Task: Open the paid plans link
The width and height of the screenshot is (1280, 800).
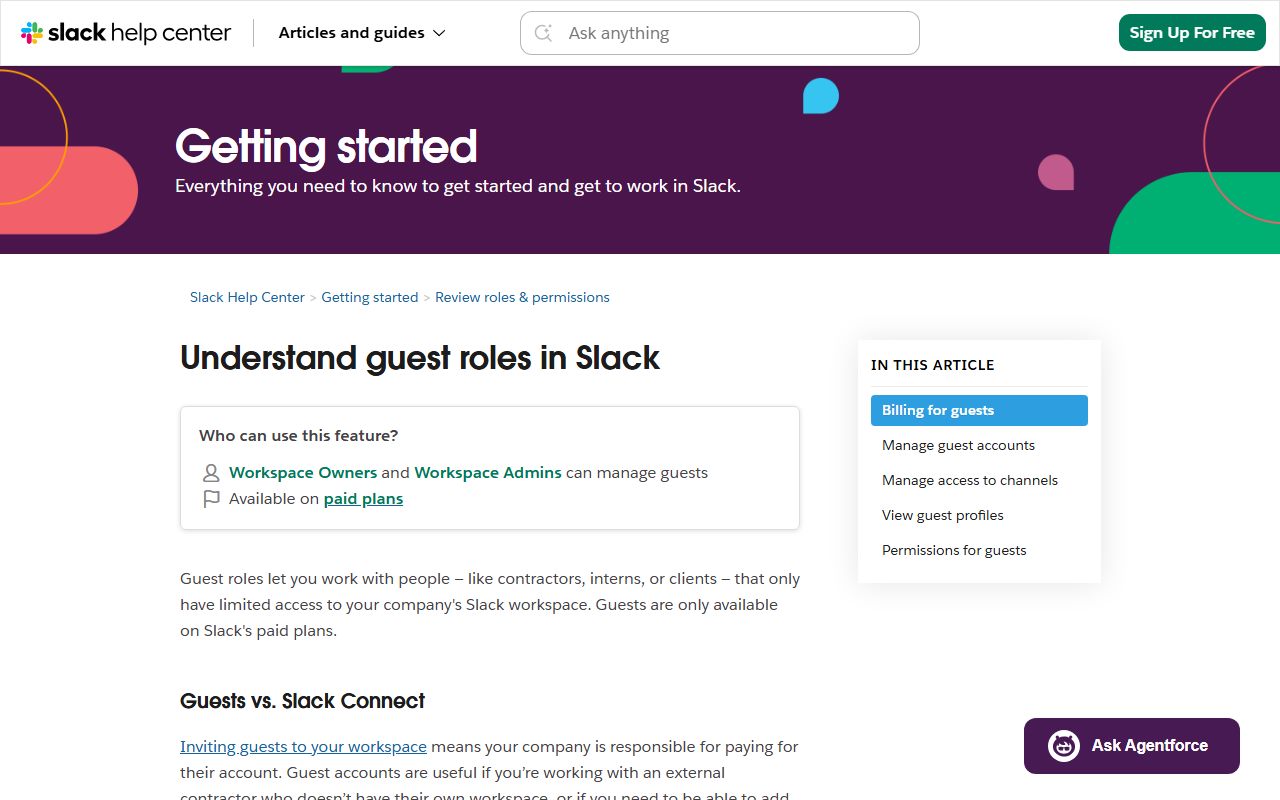Action: point(363,499)
